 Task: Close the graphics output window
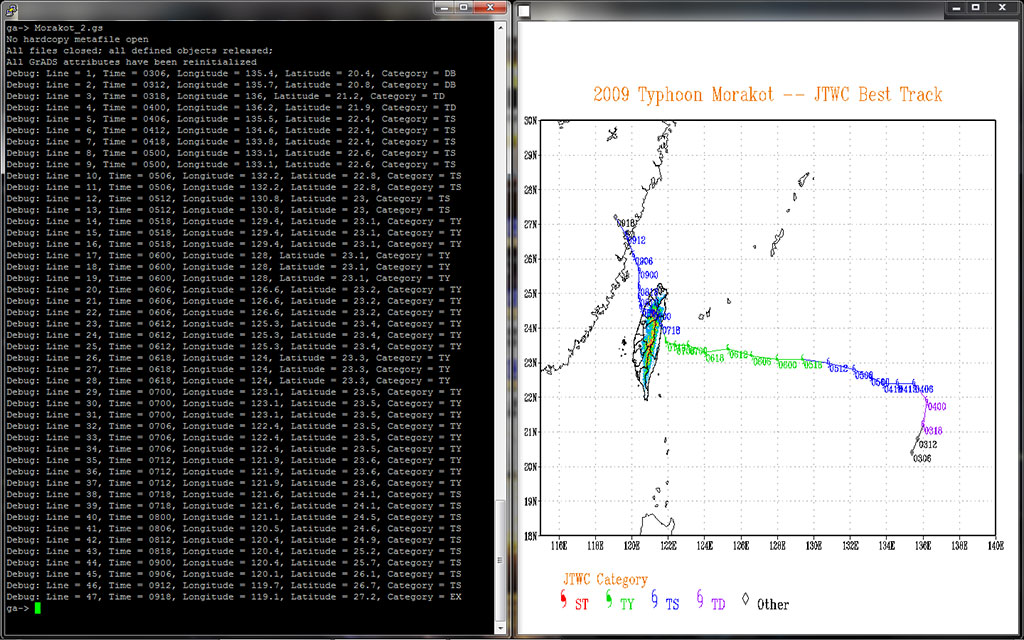1002,8
